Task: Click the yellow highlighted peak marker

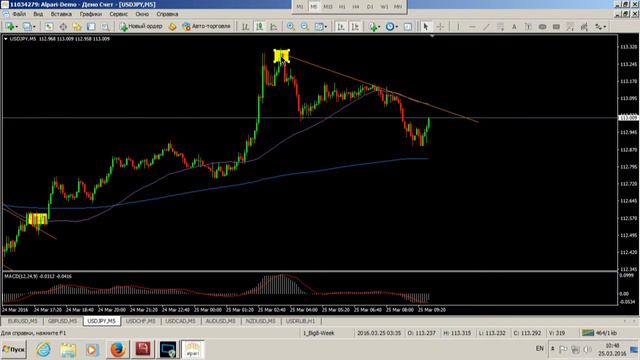Action: coord(281,56)
